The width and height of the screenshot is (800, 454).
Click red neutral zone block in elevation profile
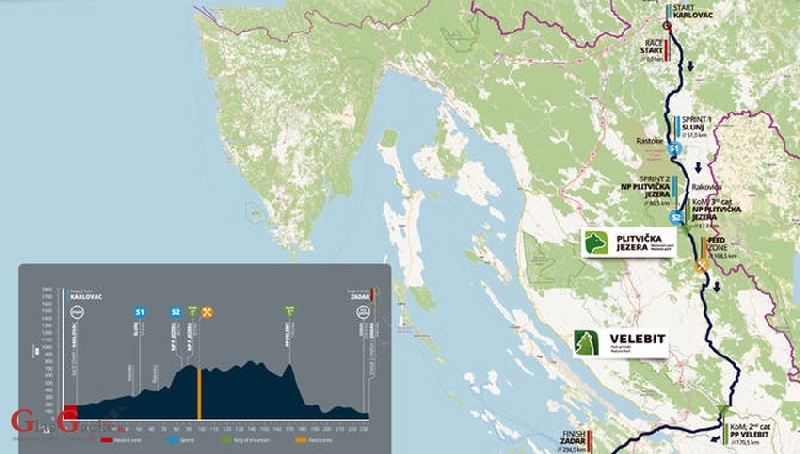[70, 412]
